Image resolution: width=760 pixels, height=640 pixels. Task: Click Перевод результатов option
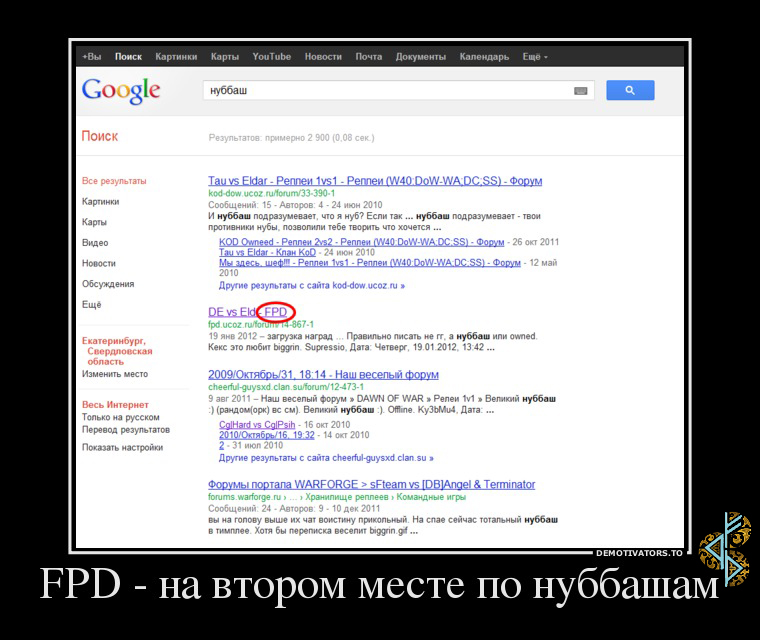[126, 430]
